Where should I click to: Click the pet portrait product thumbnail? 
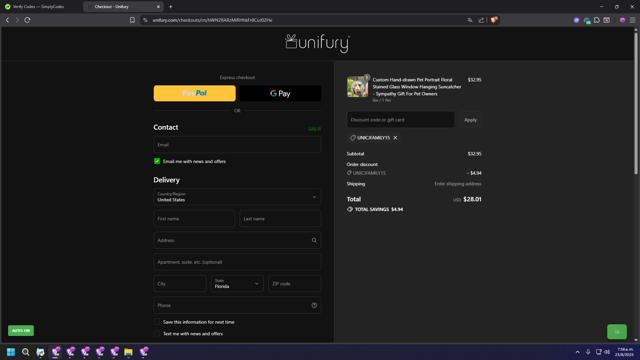point(358,86)
